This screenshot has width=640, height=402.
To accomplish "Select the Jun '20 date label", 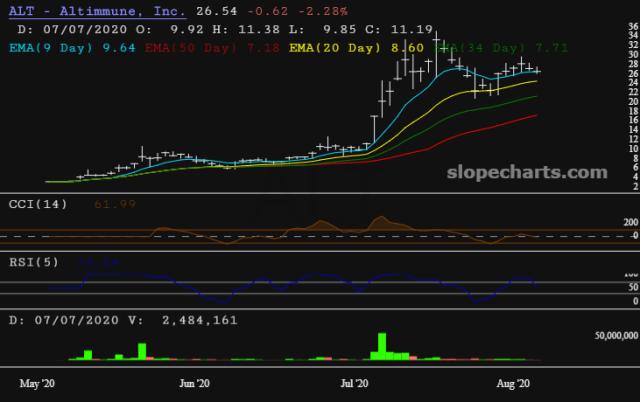I will coord(194,383).
